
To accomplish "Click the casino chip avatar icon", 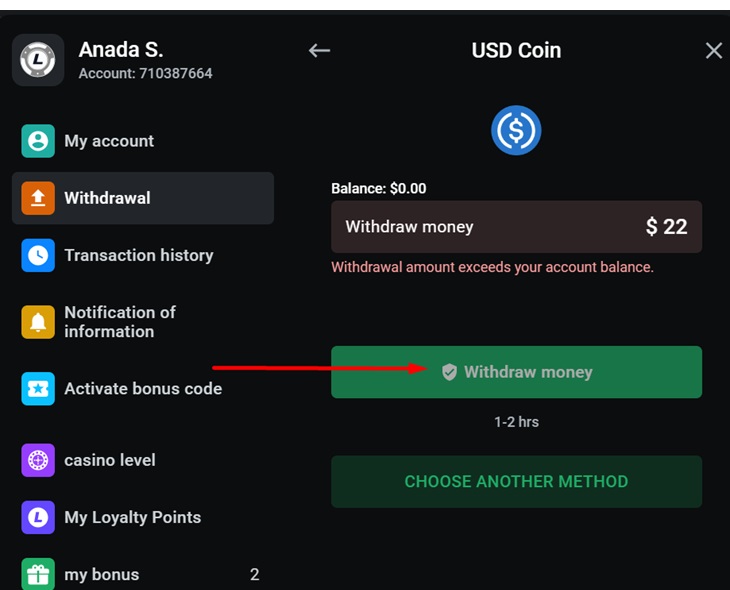I will click(x=38, y=60).
